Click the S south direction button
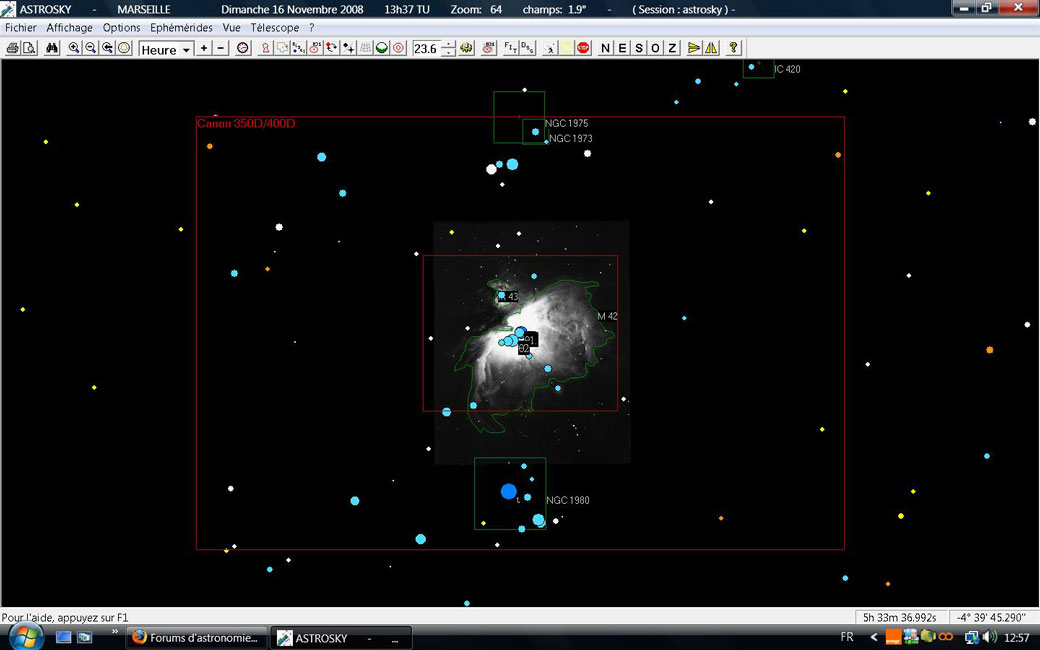The image size is (1040, 650). pos(639,48)
